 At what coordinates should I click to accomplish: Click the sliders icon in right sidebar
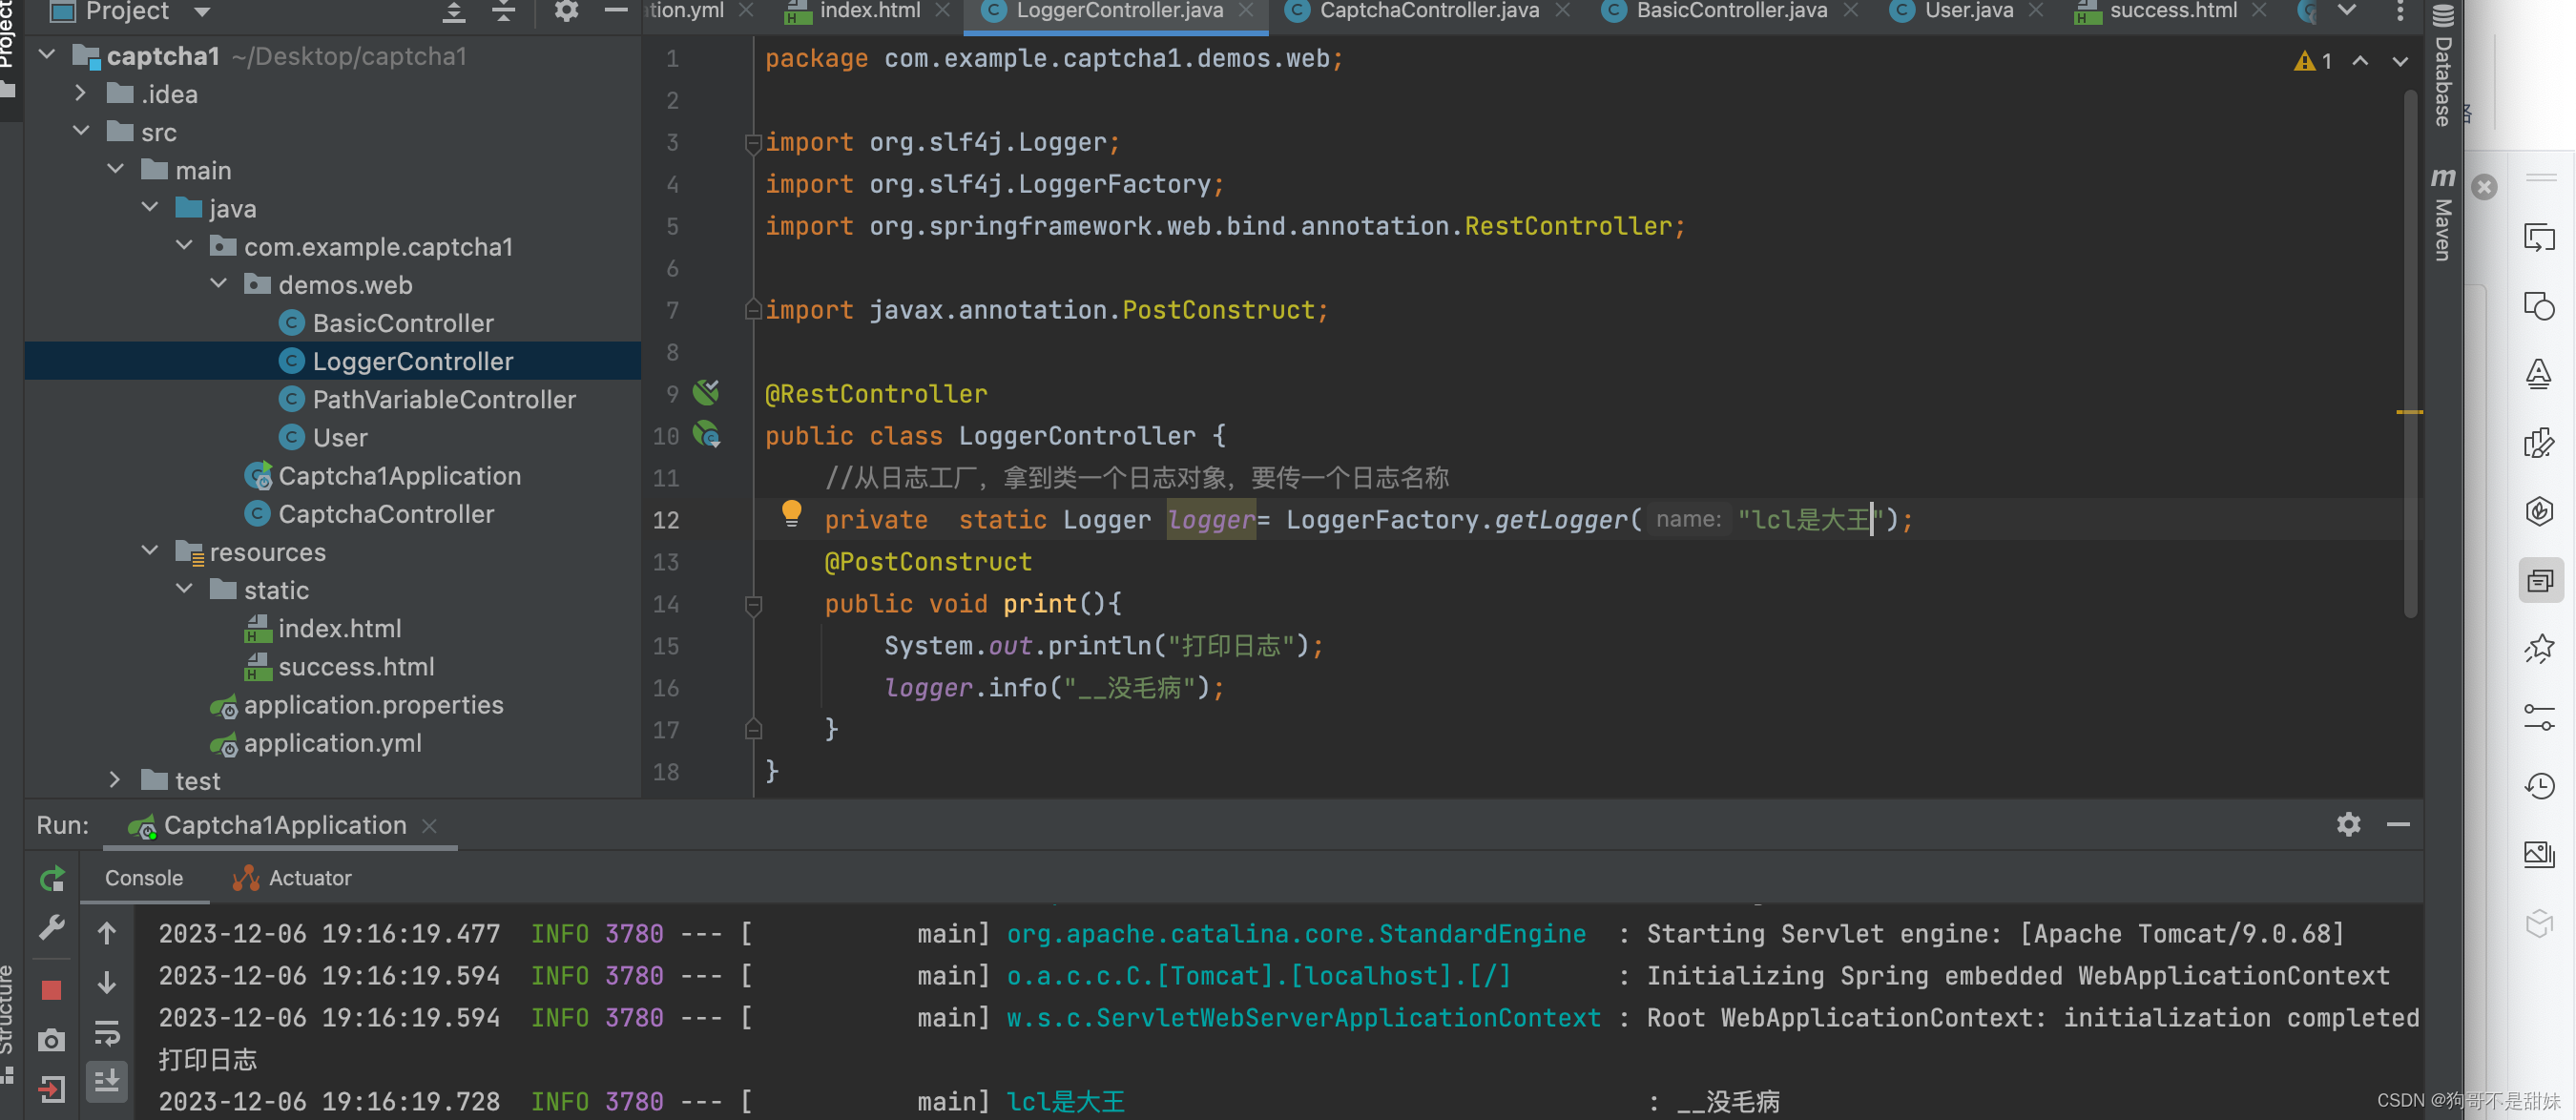pos(2539,717)
